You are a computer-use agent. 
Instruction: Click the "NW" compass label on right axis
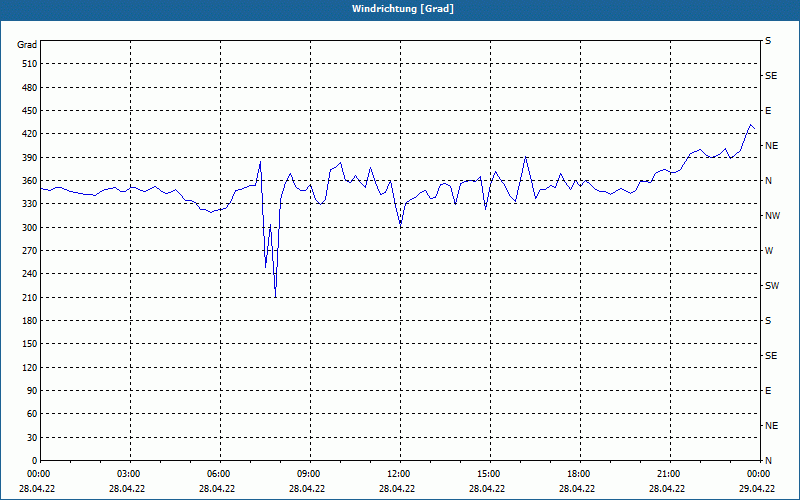point(772,216)
